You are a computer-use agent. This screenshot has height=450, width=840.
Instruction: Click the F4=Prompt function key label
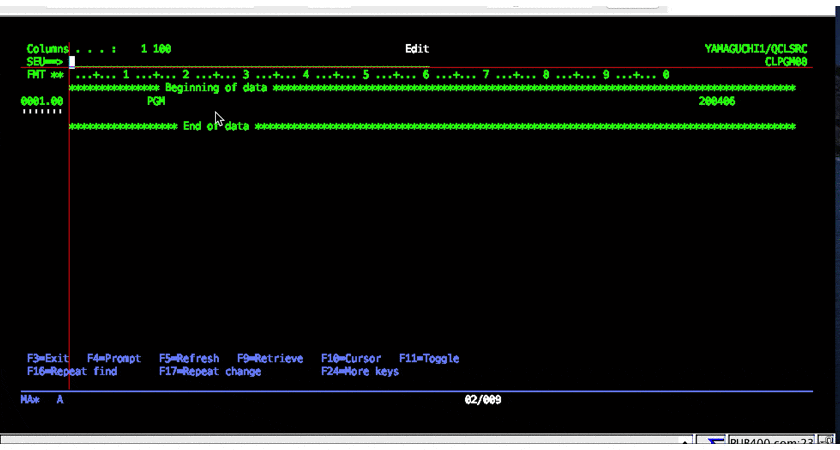click(114, 358)
